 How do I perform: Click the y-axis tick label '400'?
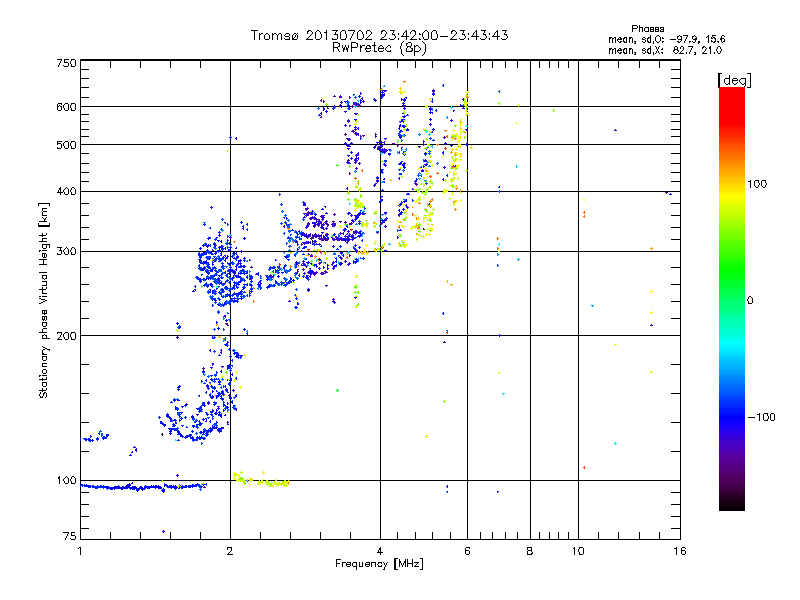[x=66, y=192]
